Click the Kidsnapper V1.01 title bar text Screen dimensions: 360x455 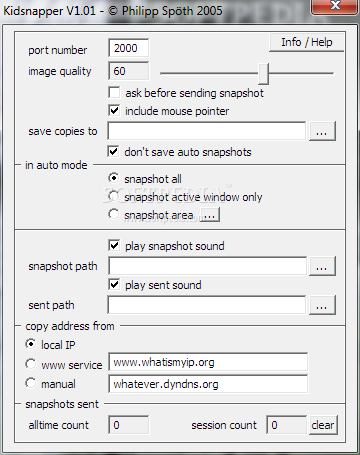(113, 11)
